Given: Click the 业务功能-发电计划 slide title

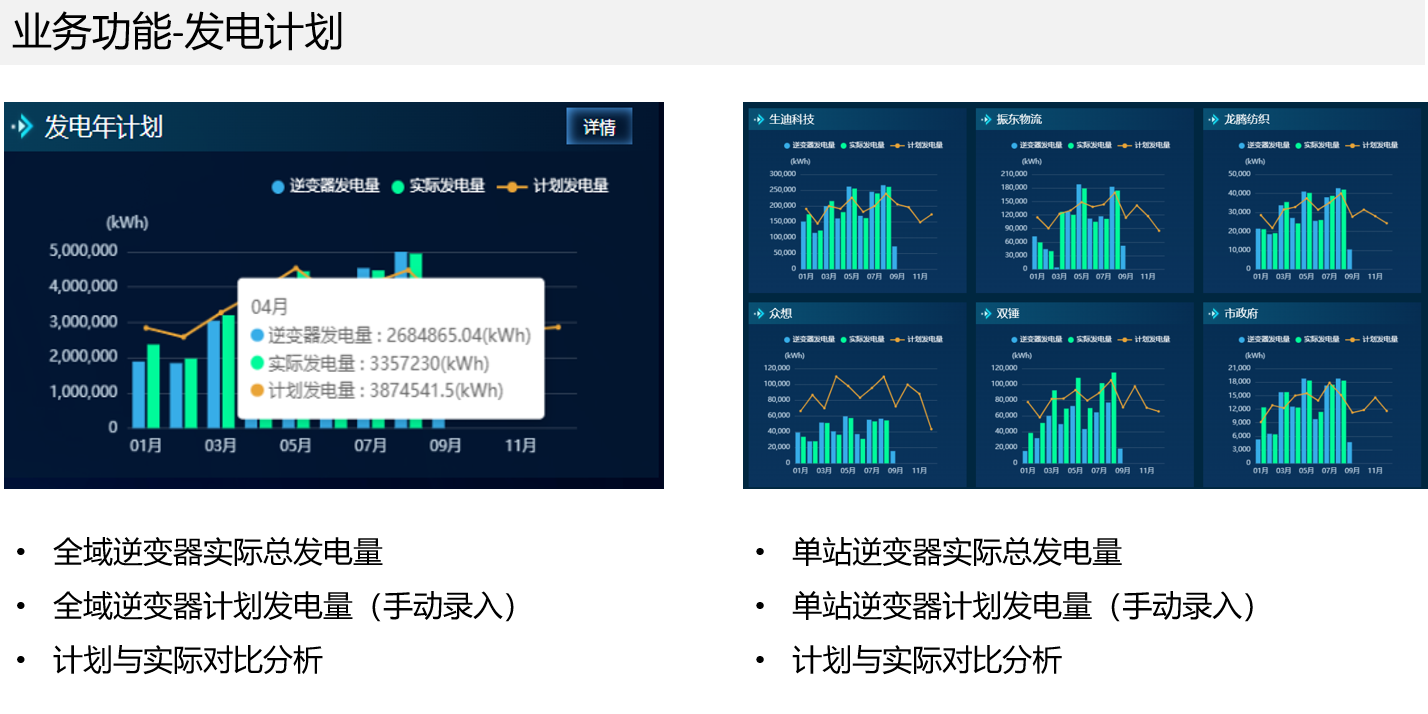Looking at the screenshot, I should 177,32.
